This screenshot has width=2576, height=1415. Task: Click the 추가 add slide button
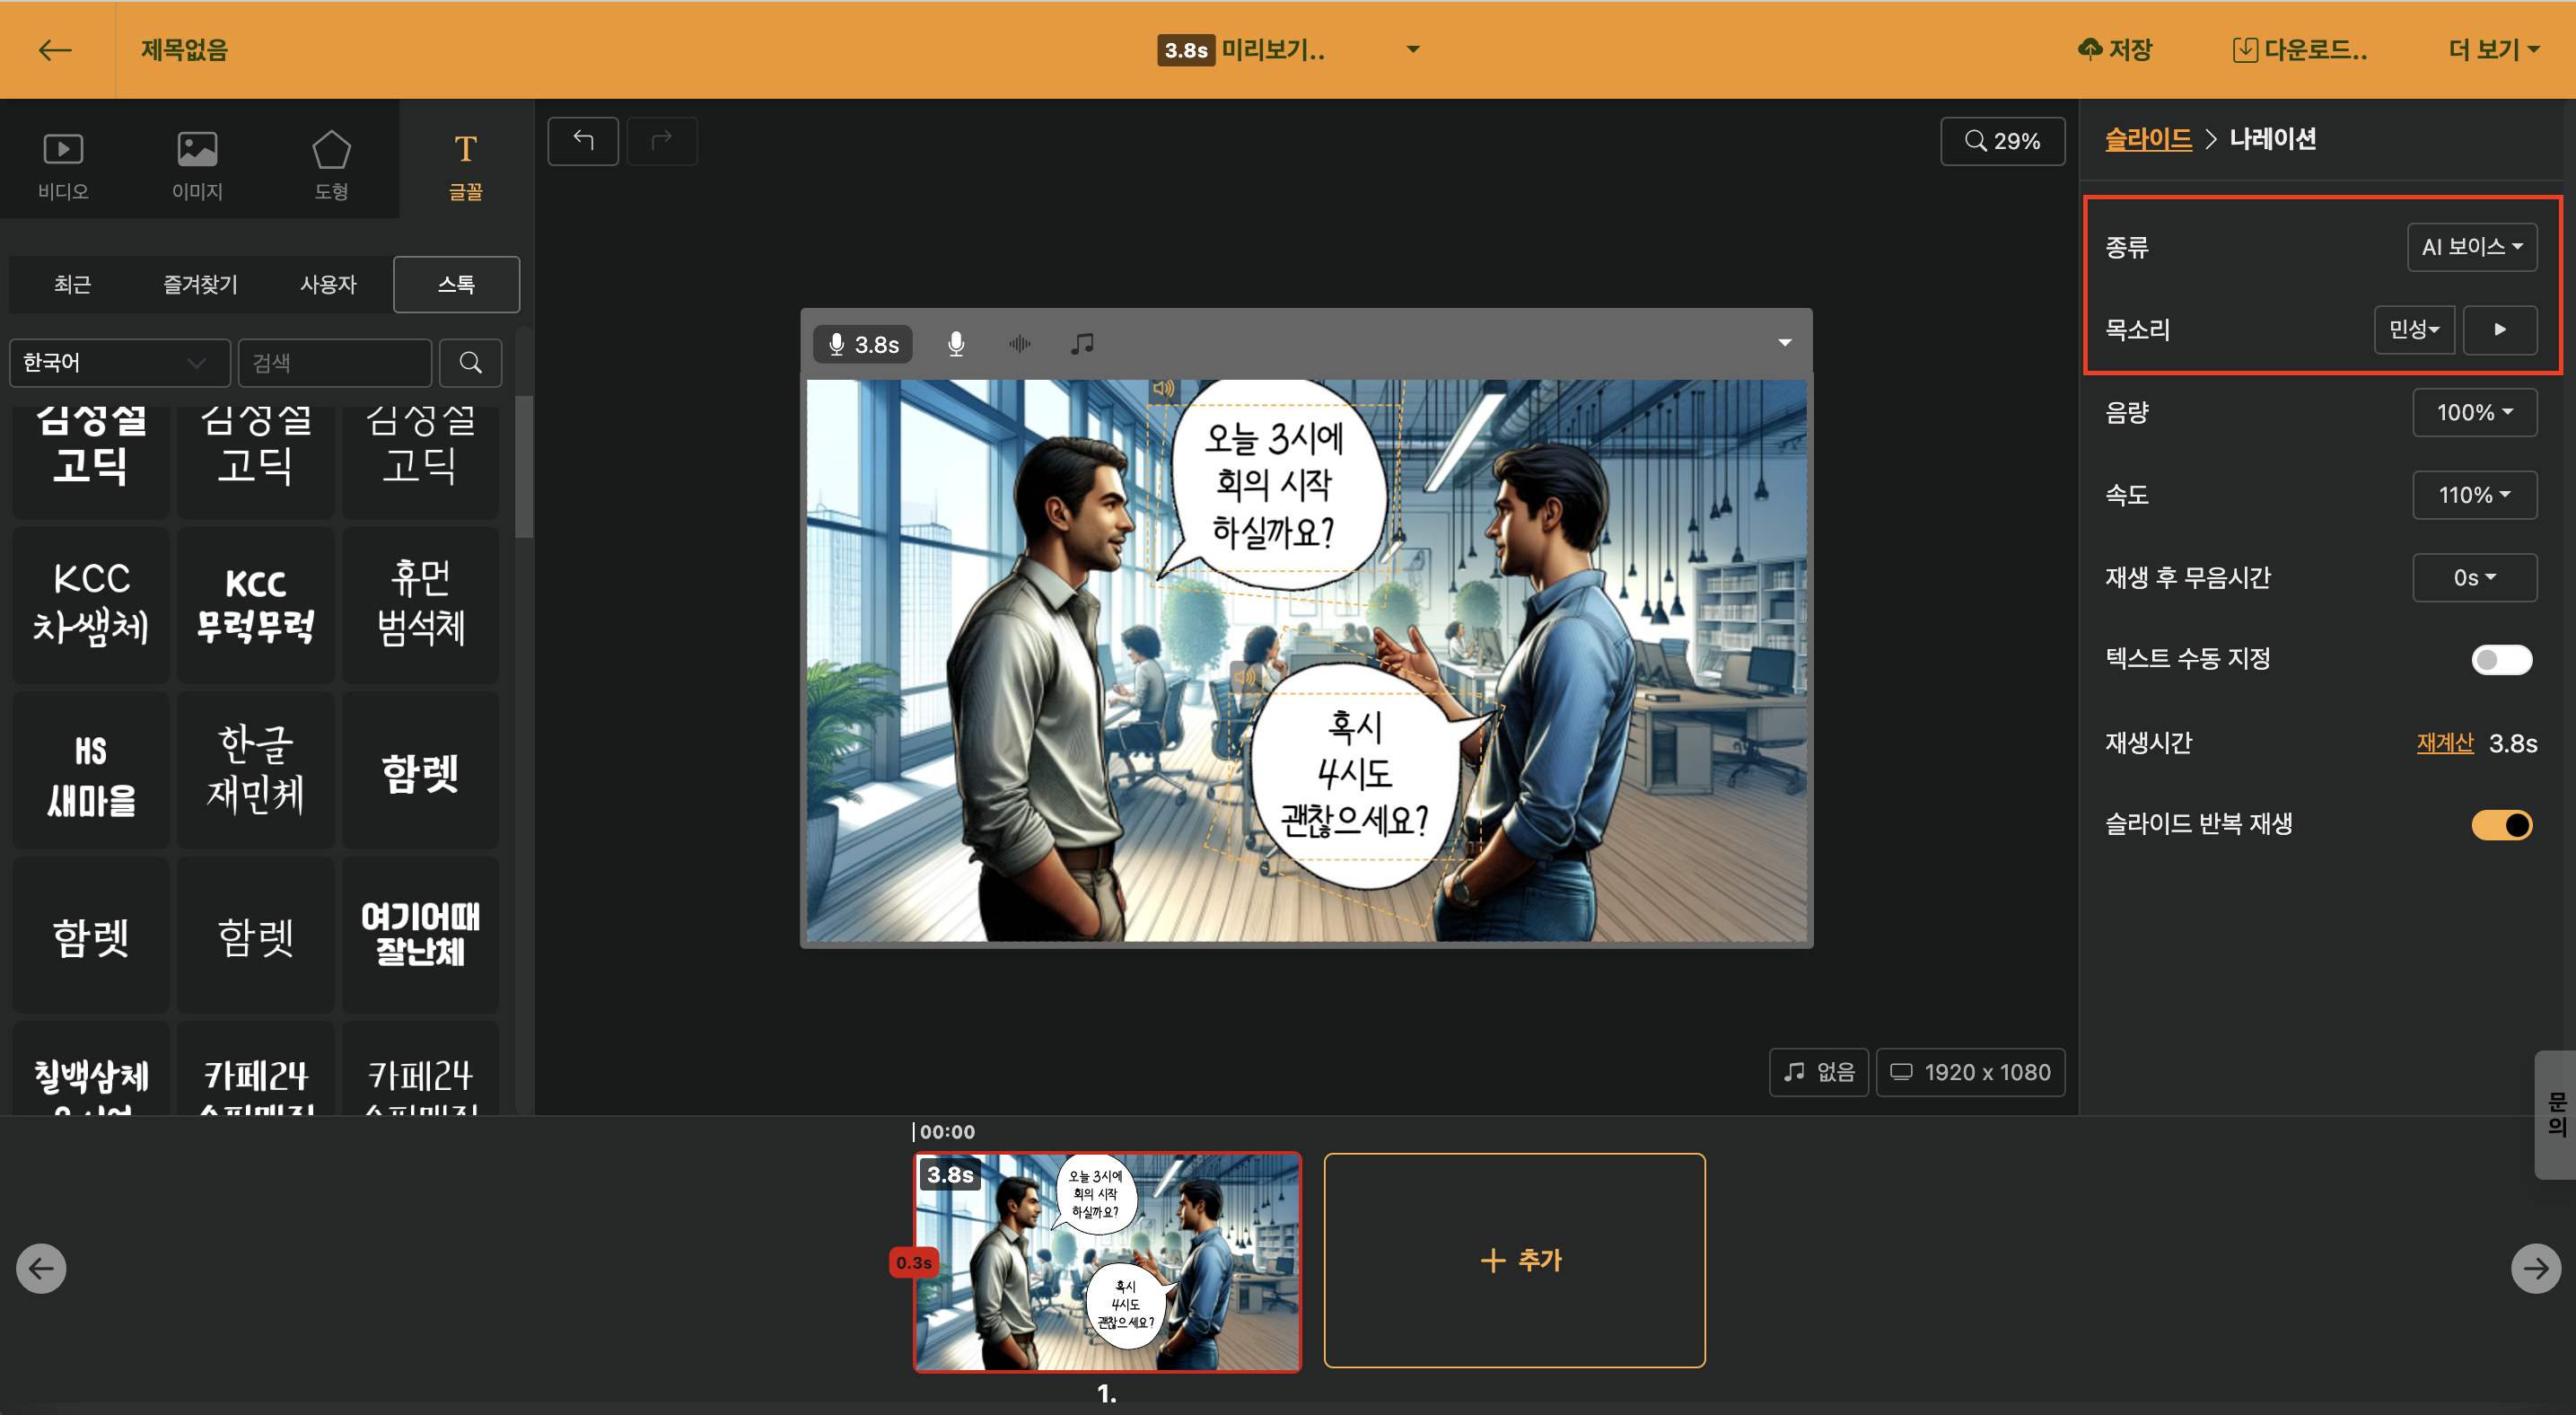click(1514, 1260)
